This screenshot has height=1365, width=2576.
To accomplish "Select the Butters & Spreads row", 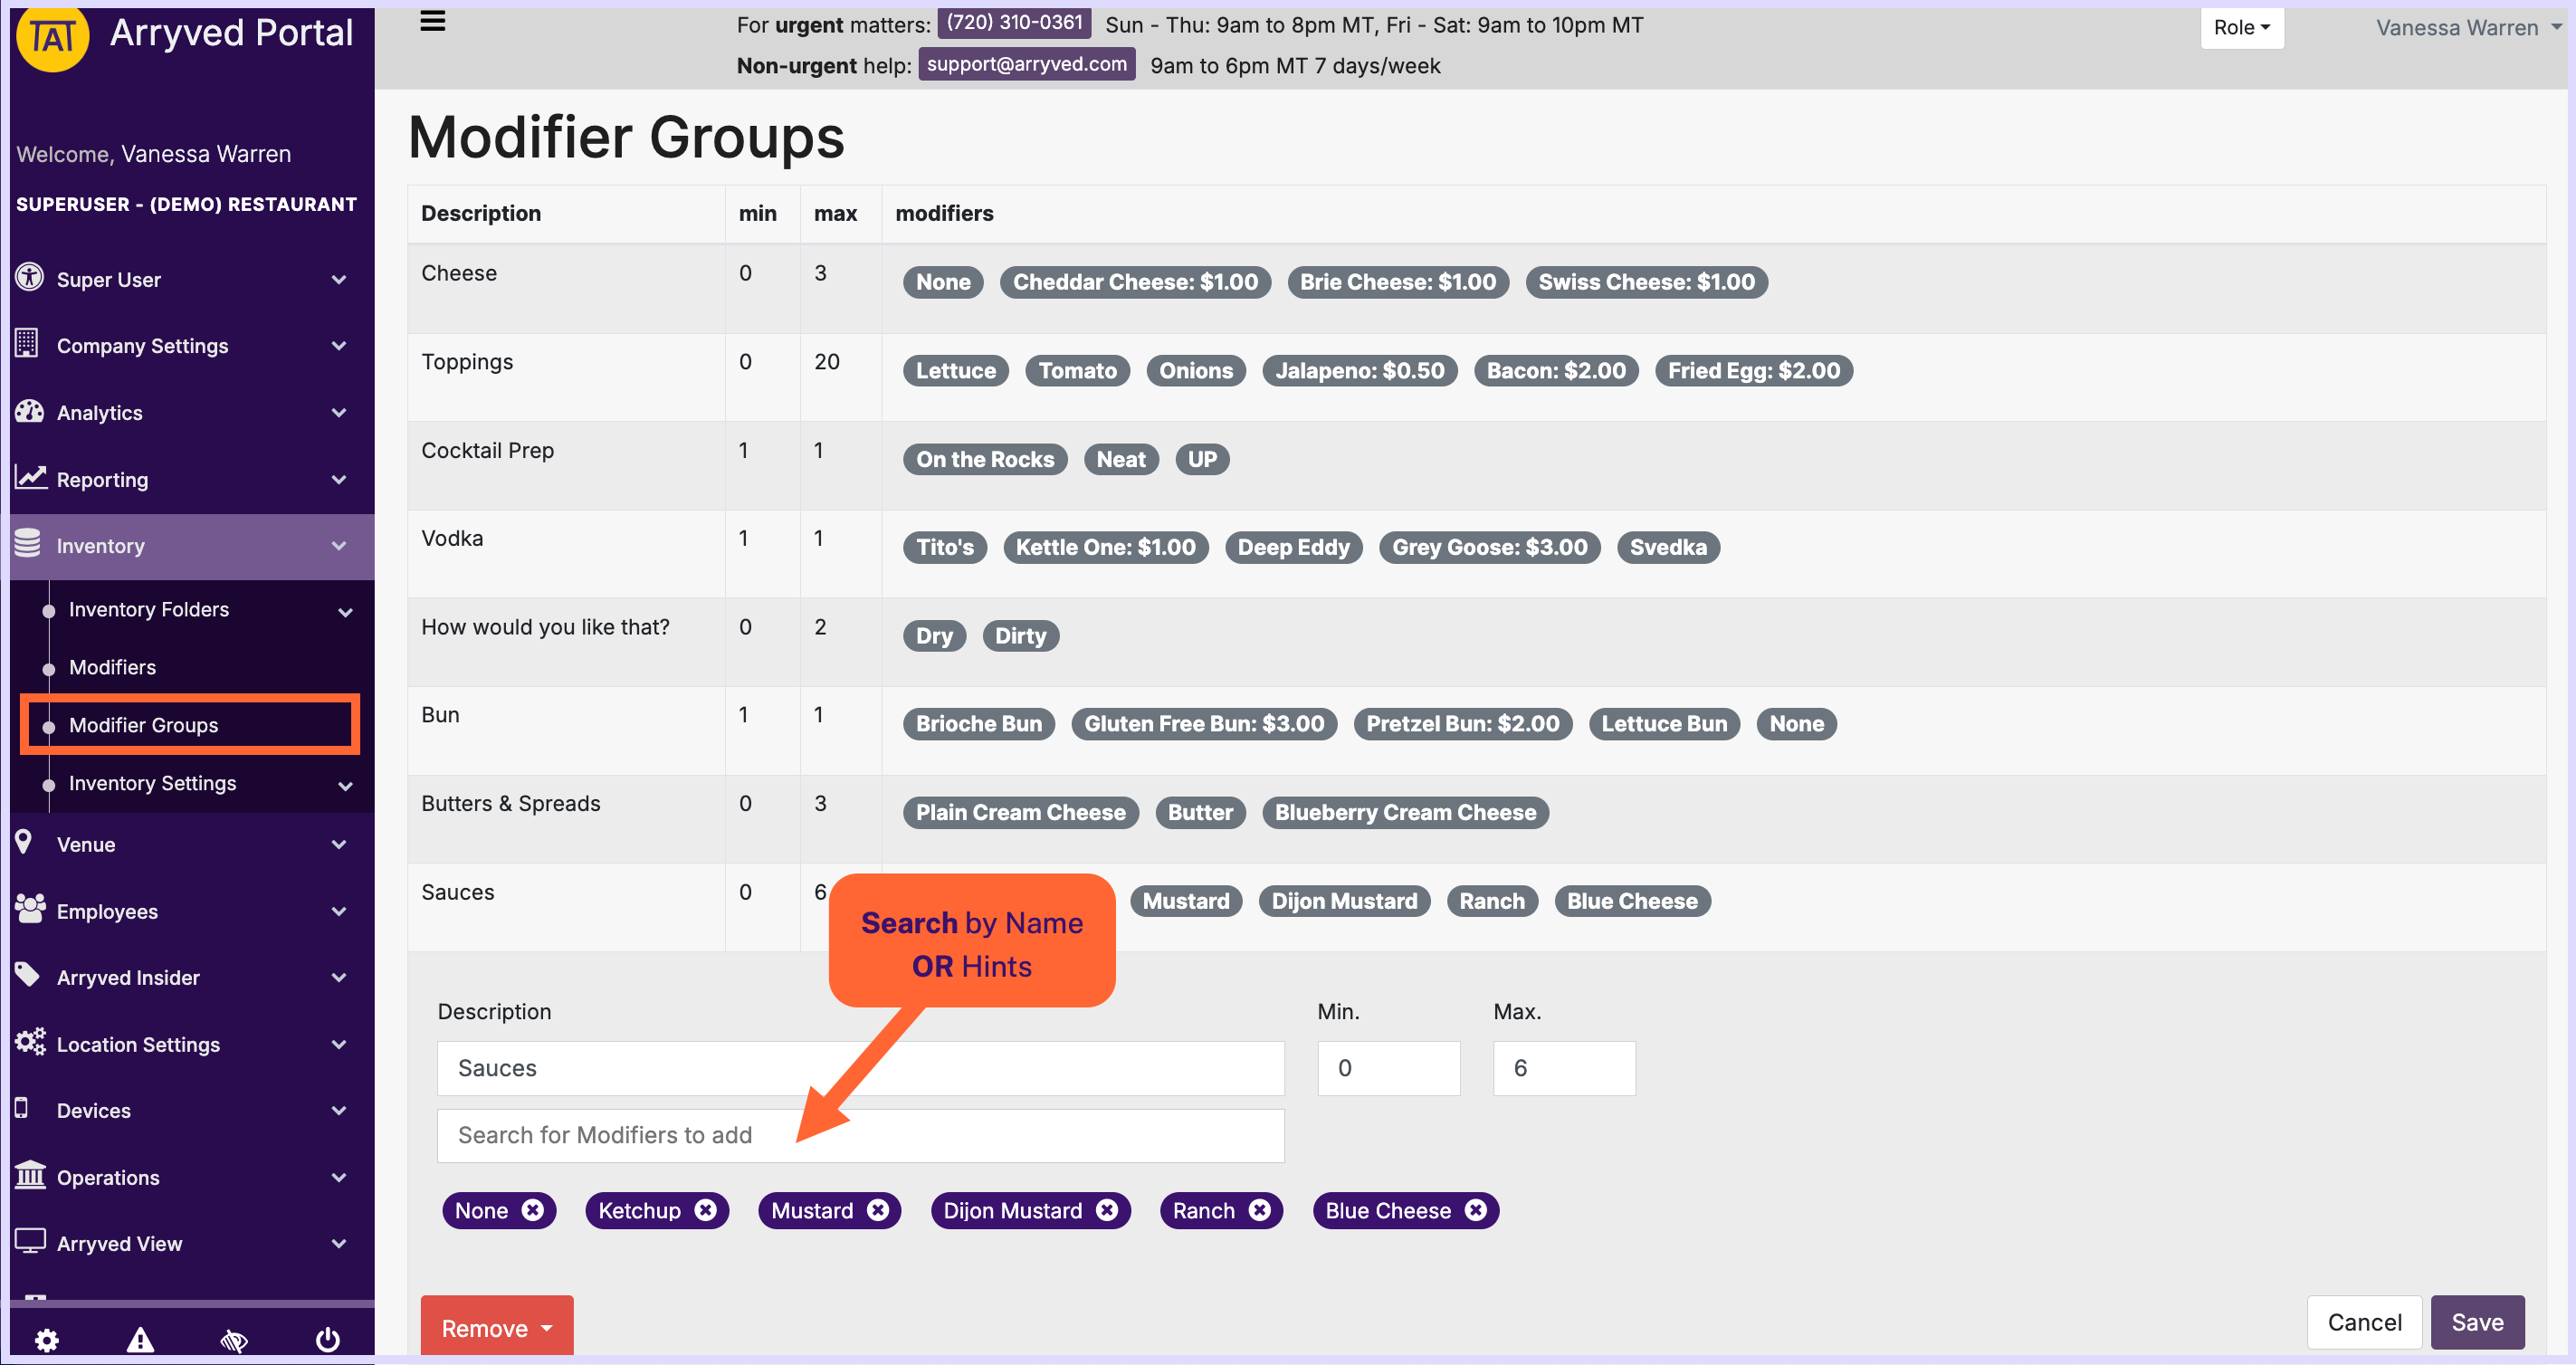I will (1476, 819).
